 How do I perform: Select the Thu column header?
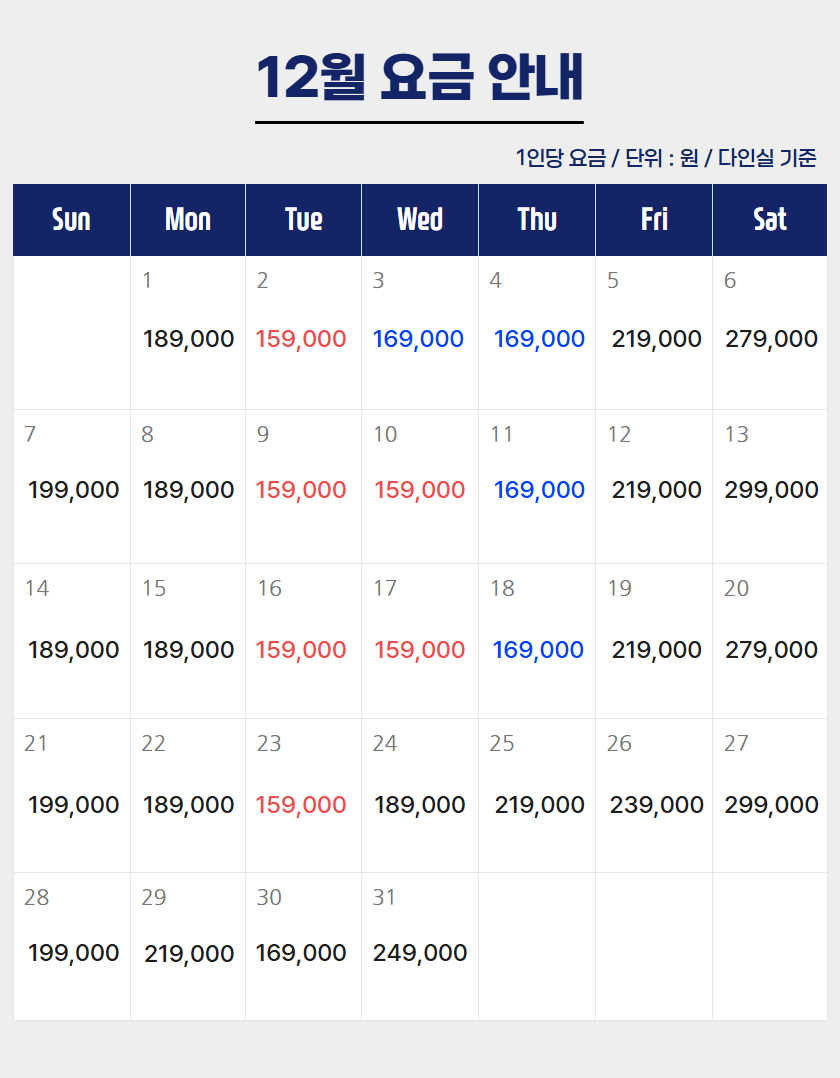[x=537, y=220]
